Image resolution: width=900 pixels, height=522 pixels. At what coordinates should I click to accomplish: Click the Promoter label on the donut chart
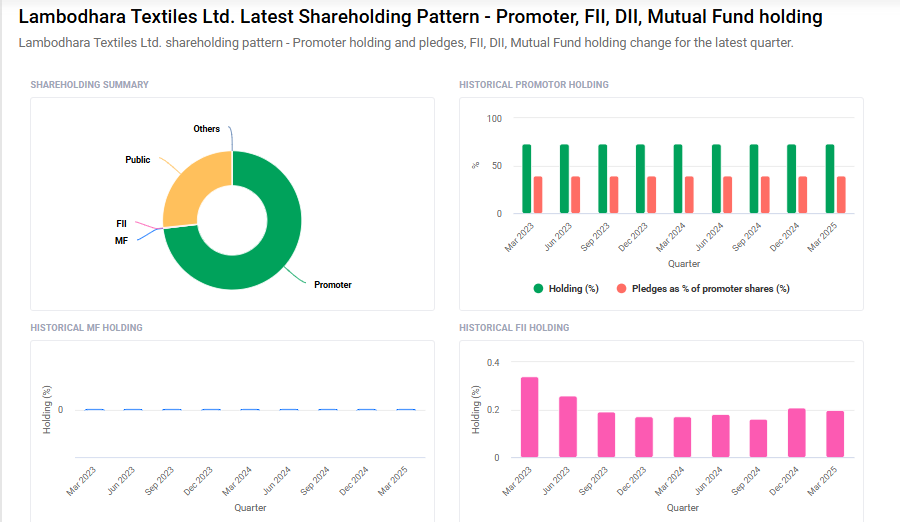[333, 285]
